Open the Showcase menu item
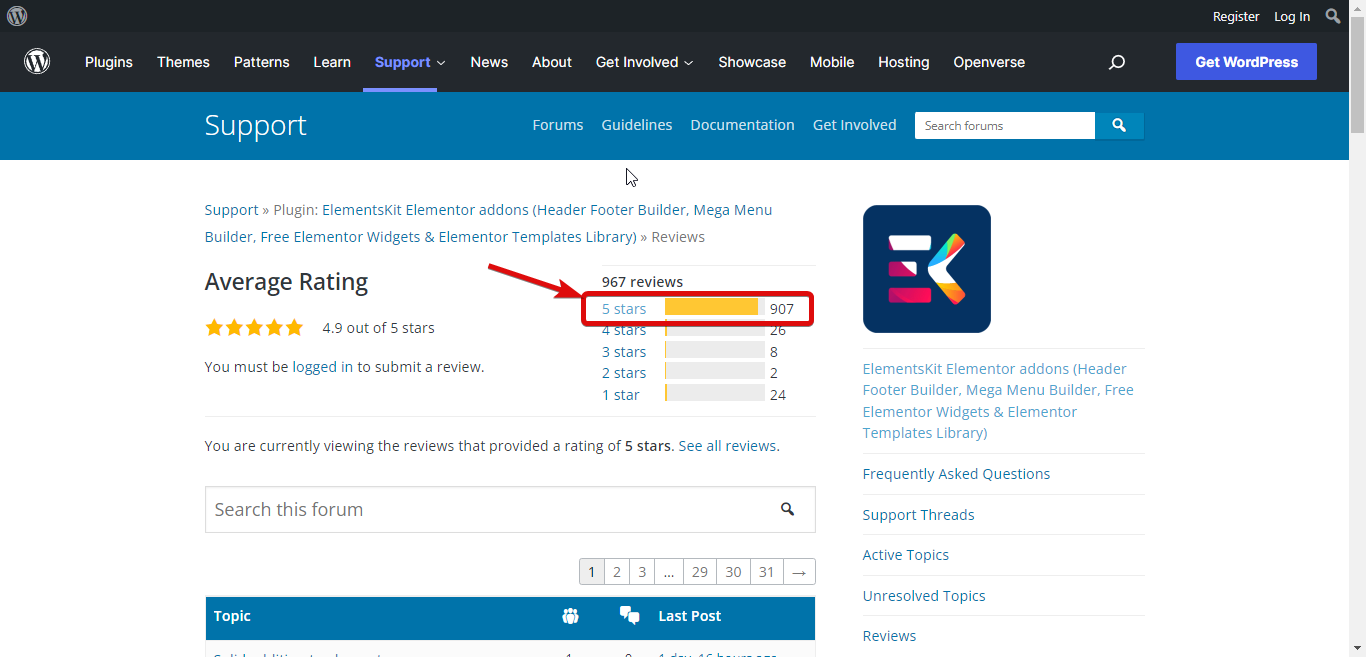The width and height of the screenshot is (1366, 657). pos(752,62)
